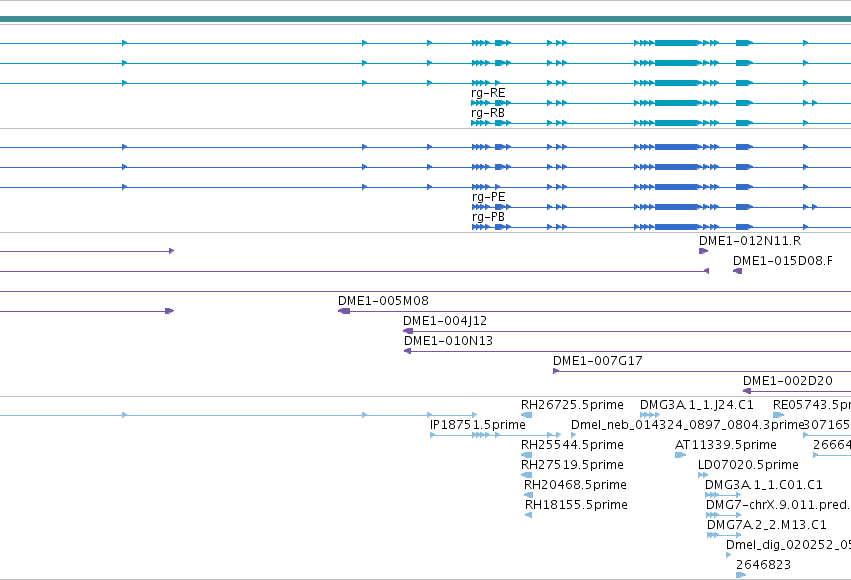Click the RH26725.5prime EST glyph
Image resolution: width=851 pixels, height=580 pixels.
pyautogui.click(x=526, y=415)
